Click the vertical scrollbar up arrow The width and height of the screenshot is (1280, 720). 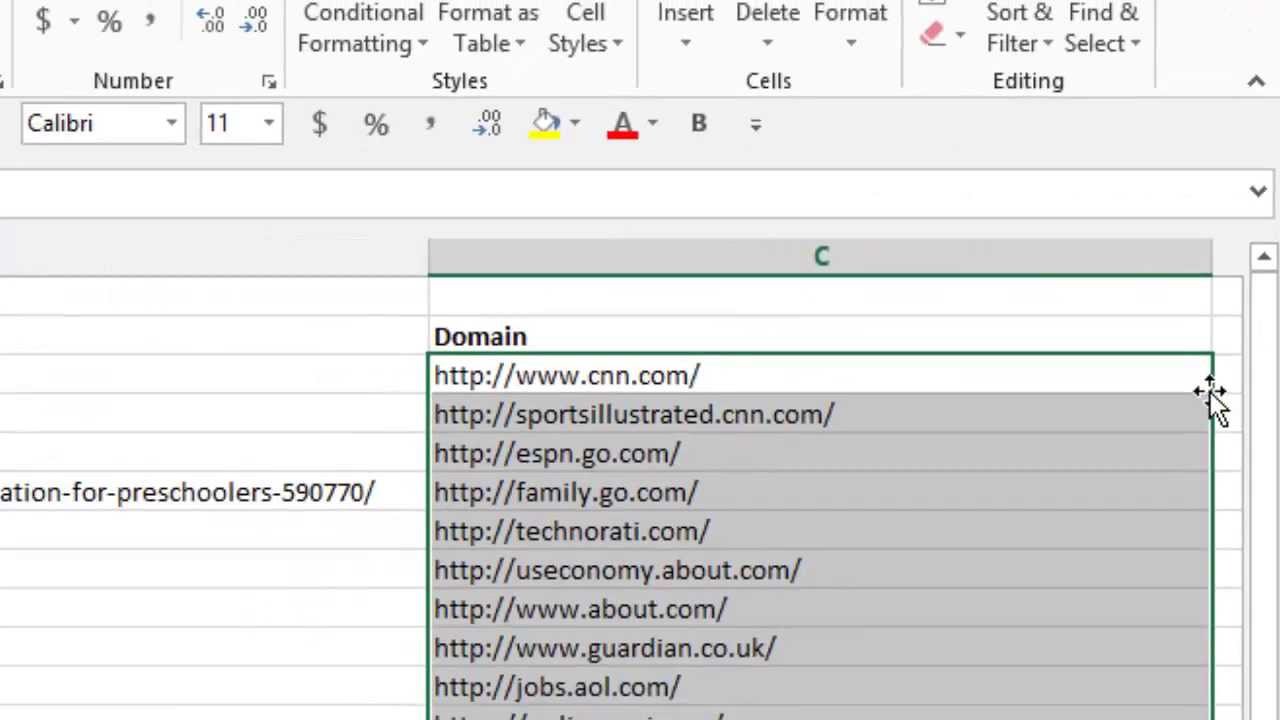click(x=1263, y=258)
